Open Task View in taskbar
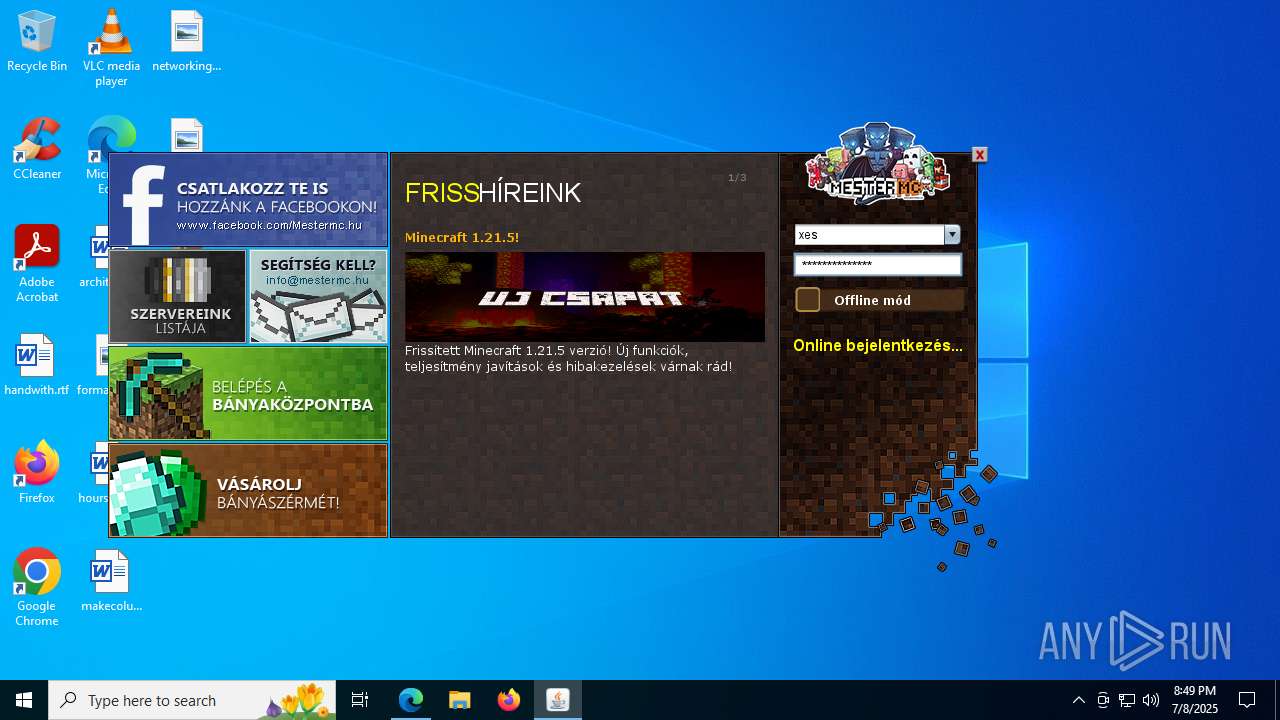This screenshot has height=720, width=1280. (360, 700)
